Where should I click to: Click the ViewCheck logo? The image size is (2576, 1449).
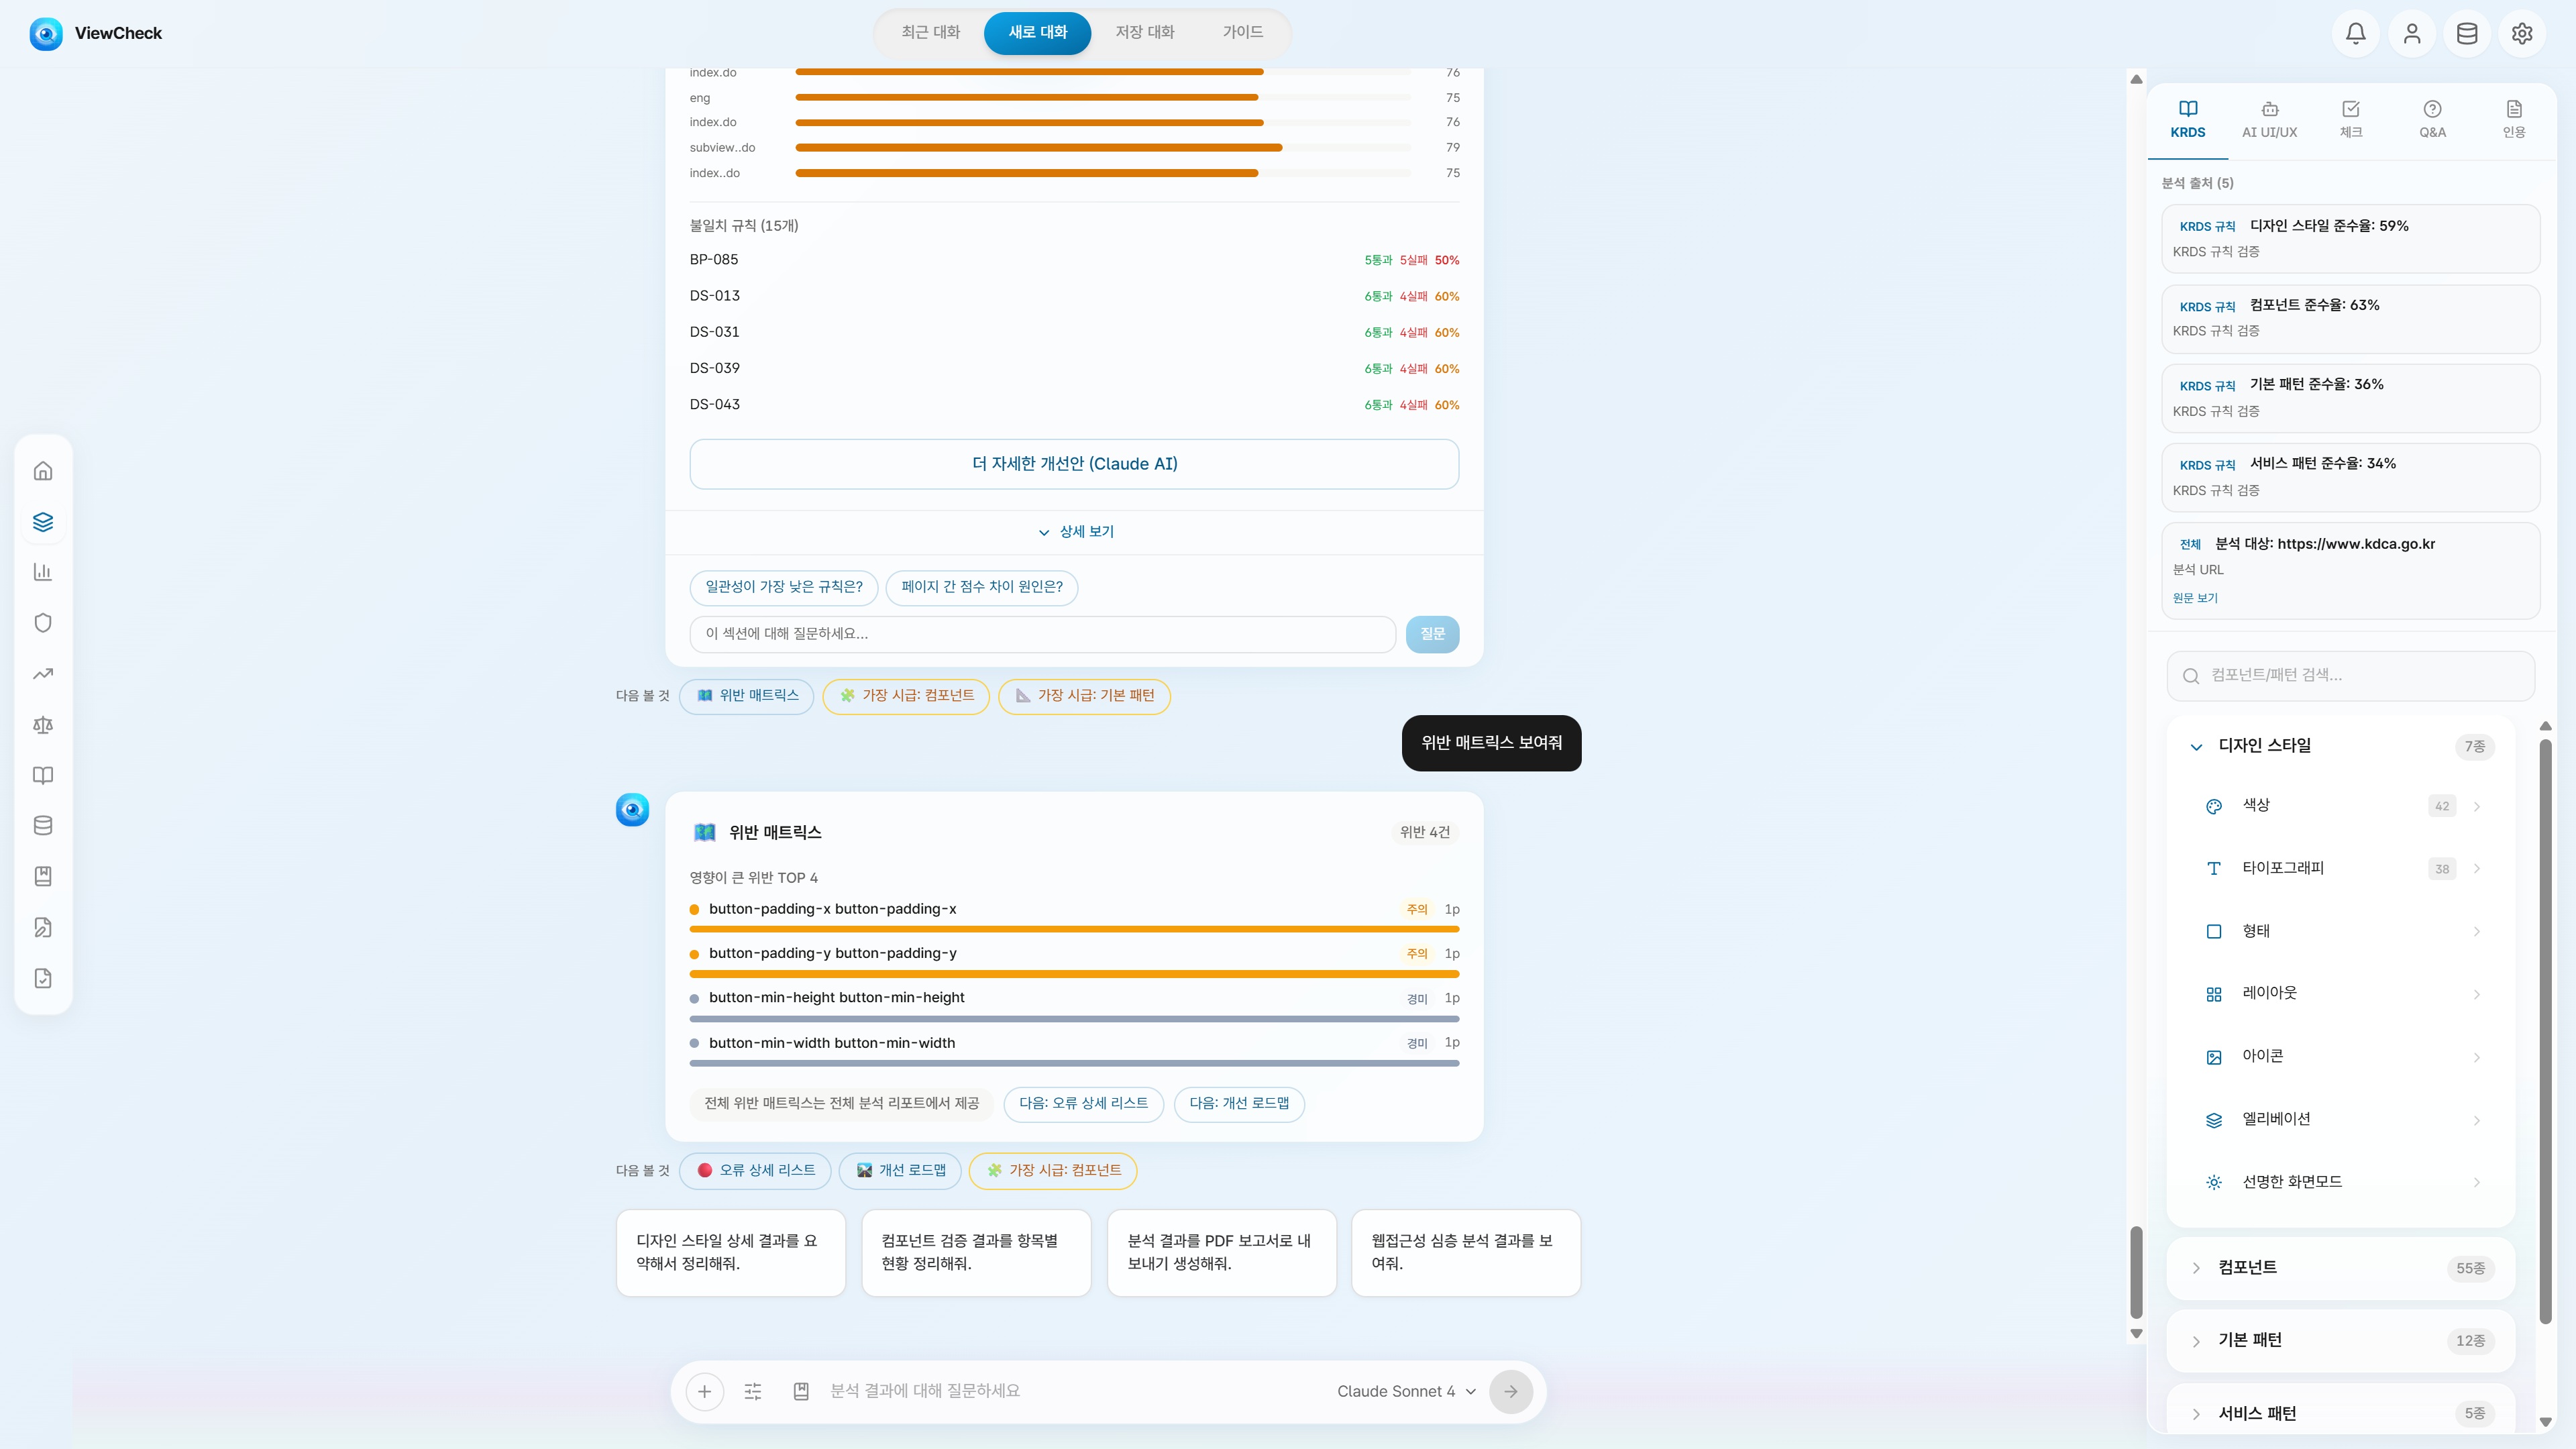(96, 33)
